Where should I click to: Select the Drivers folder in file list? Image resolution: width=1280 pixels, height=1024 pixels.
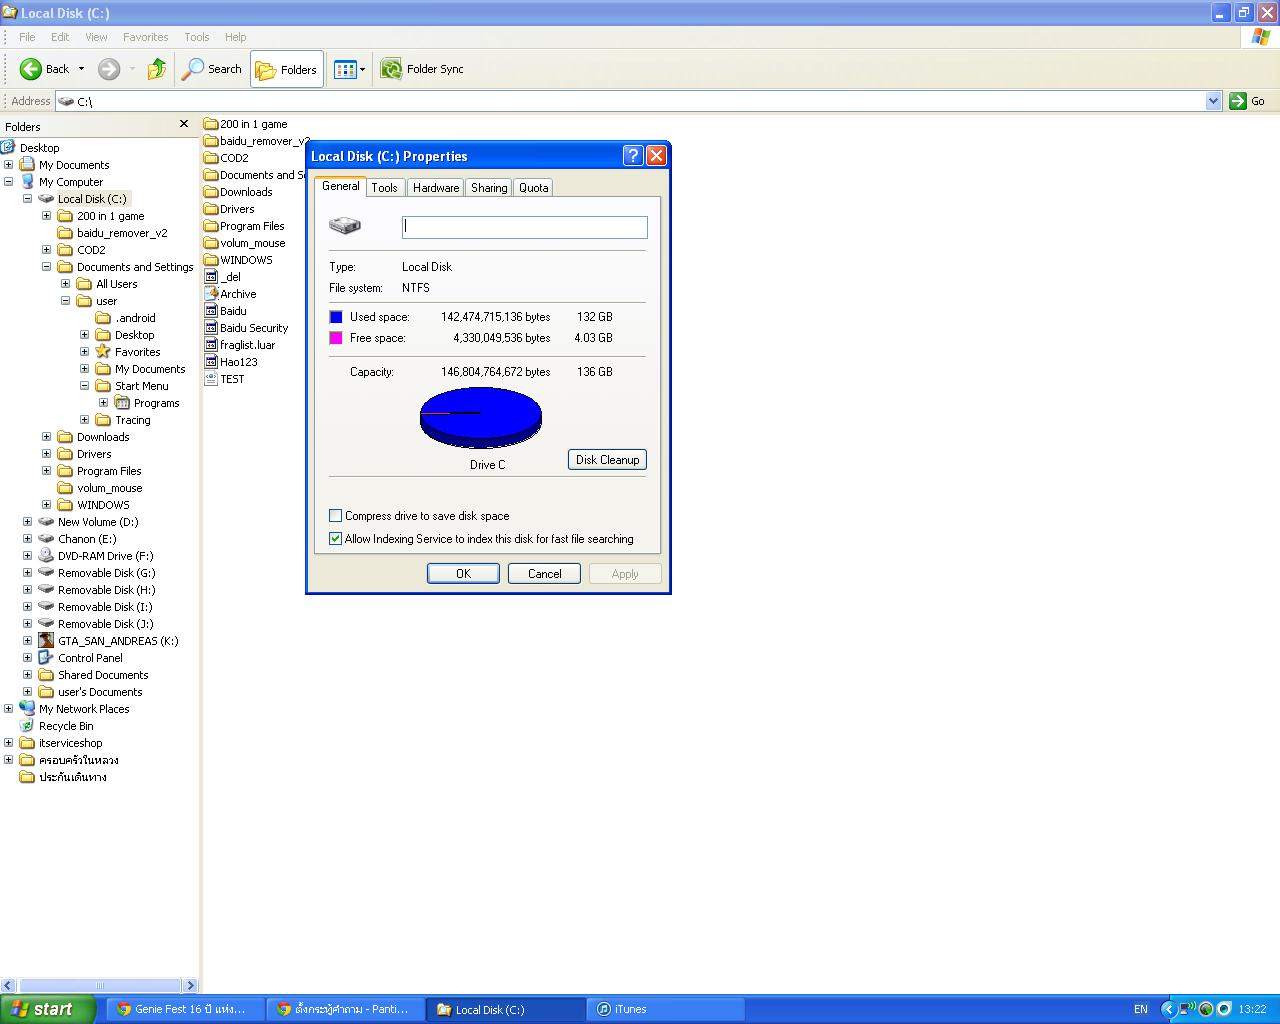[229, 209]
